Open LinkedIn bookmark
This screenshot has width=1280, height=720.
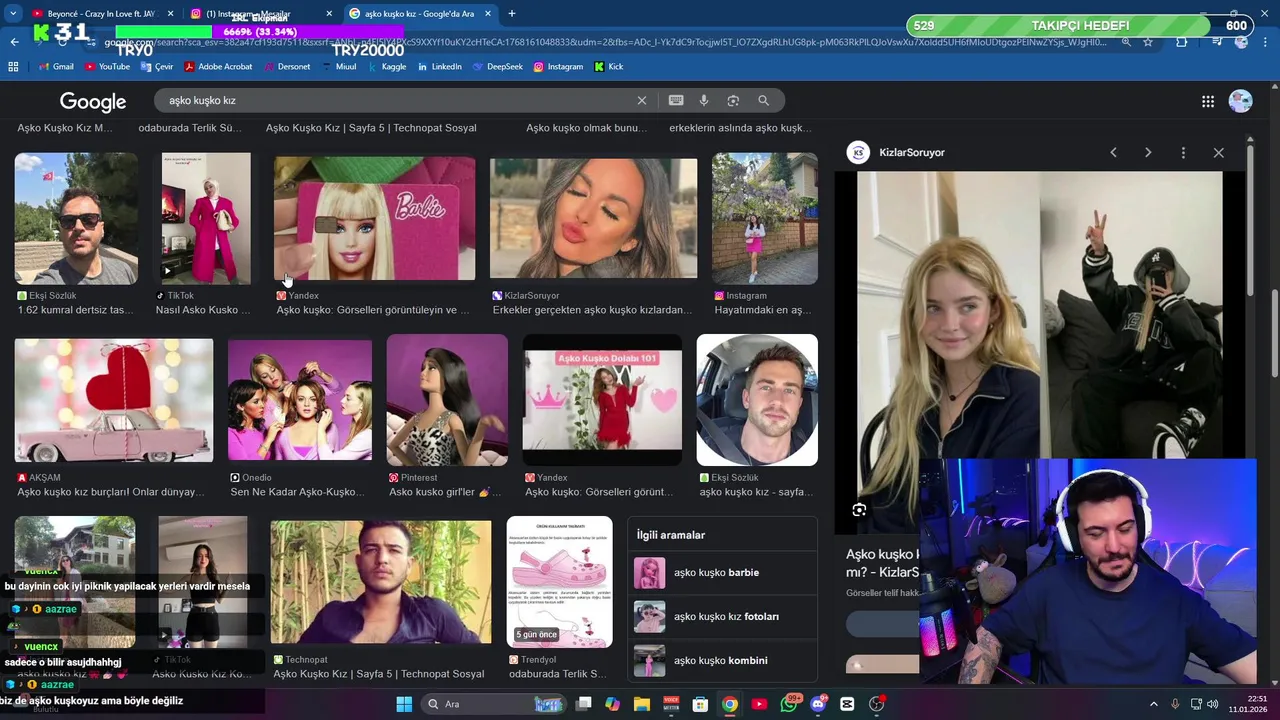[x=439, y=66]
